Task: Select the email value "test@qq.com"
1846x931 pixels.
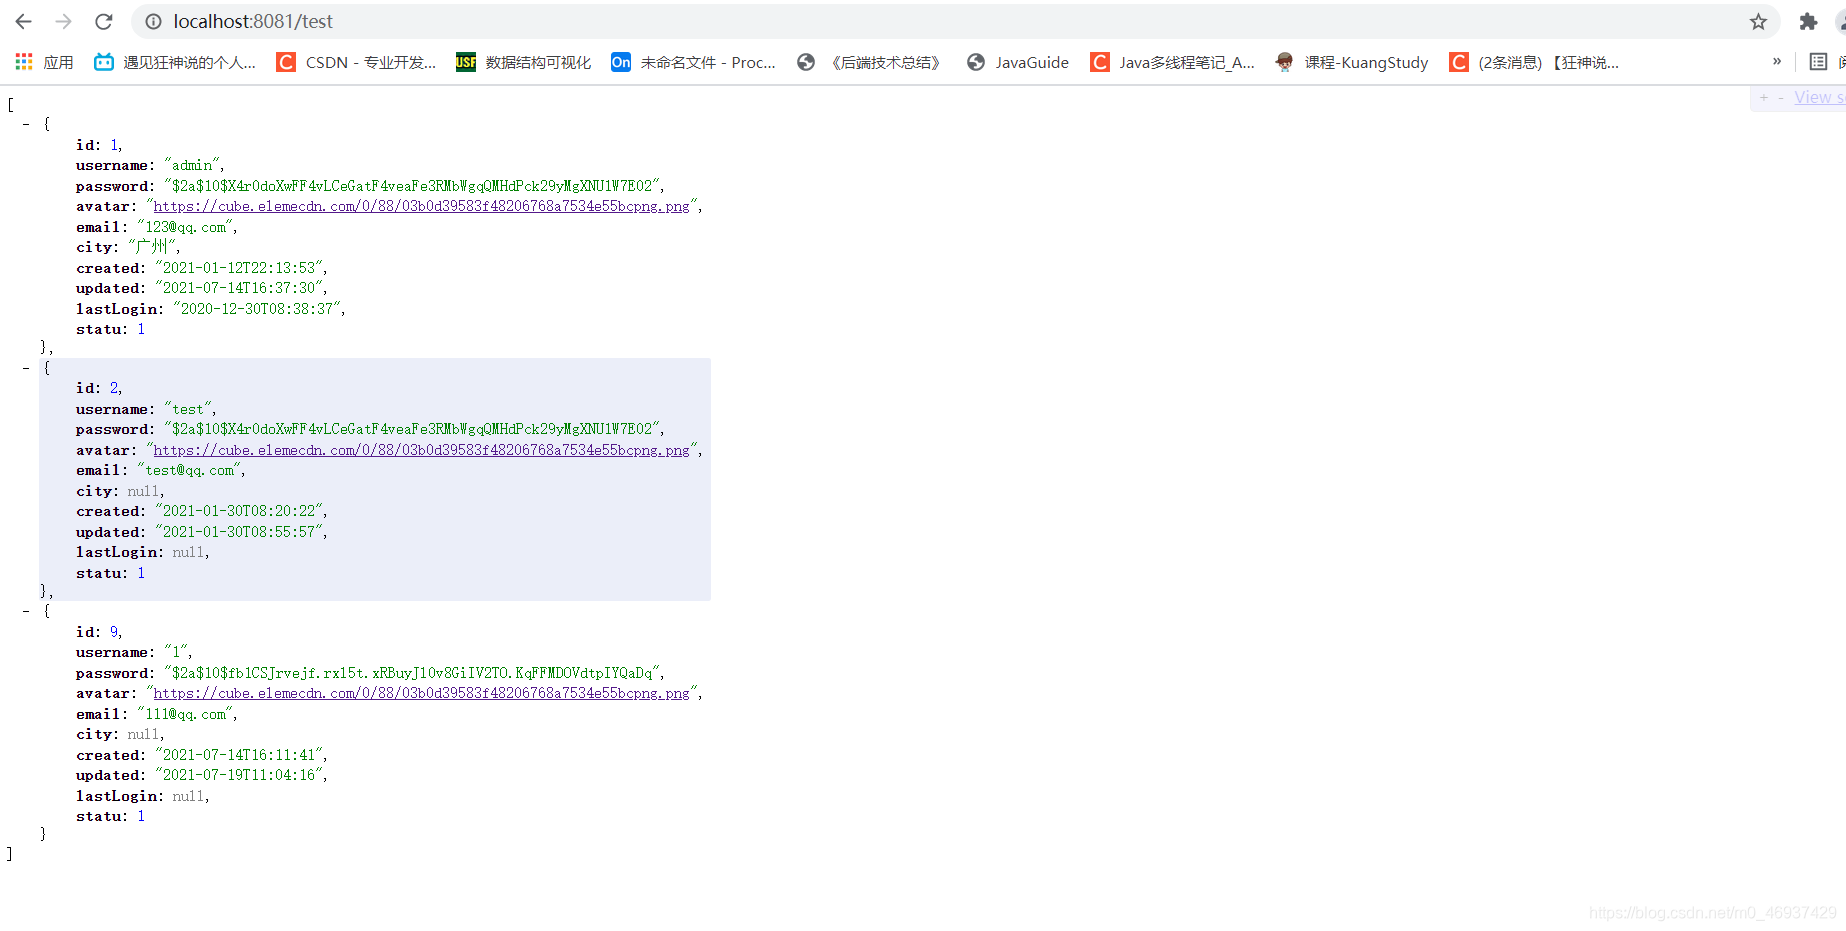Action: 190,470
